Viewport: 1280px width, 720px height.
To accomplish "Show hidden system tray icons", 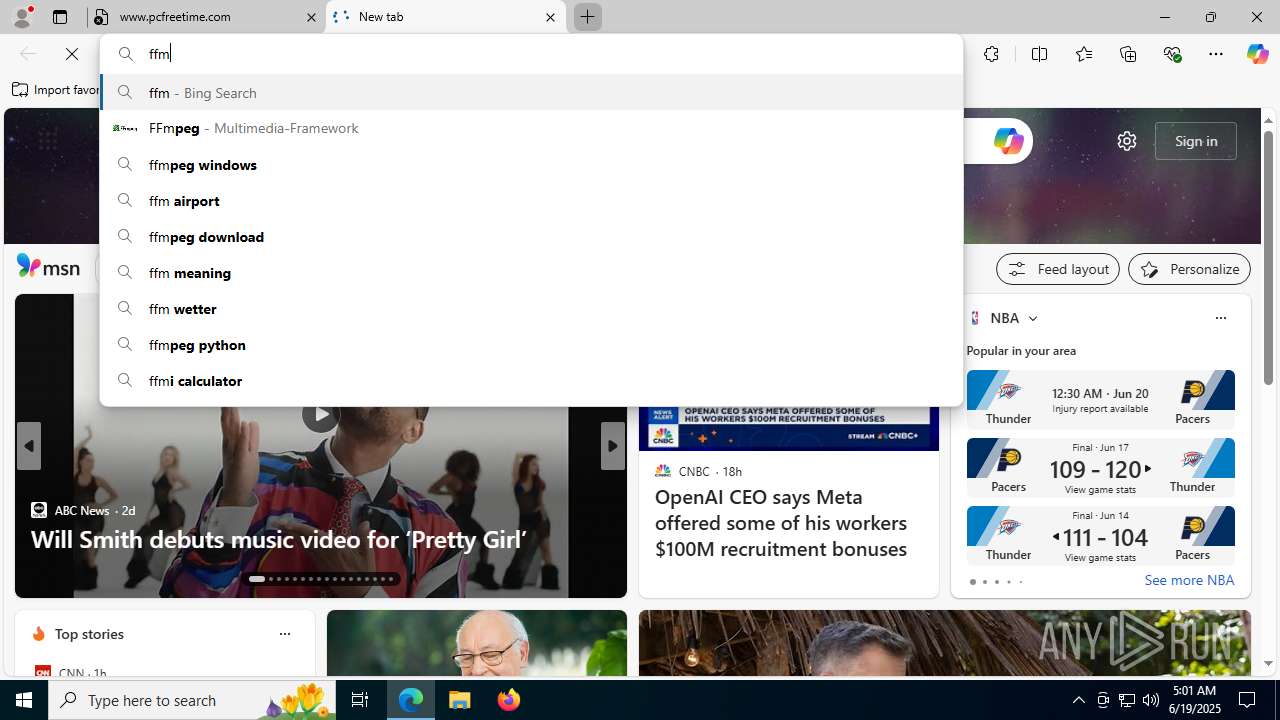I will click(1078, 700).
